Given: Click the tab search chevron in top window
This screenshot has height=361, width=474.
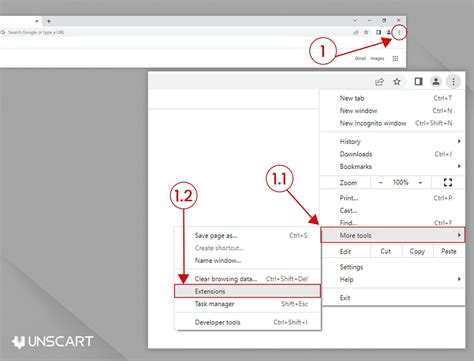Looking at the screenshot, I should (355, 20).
